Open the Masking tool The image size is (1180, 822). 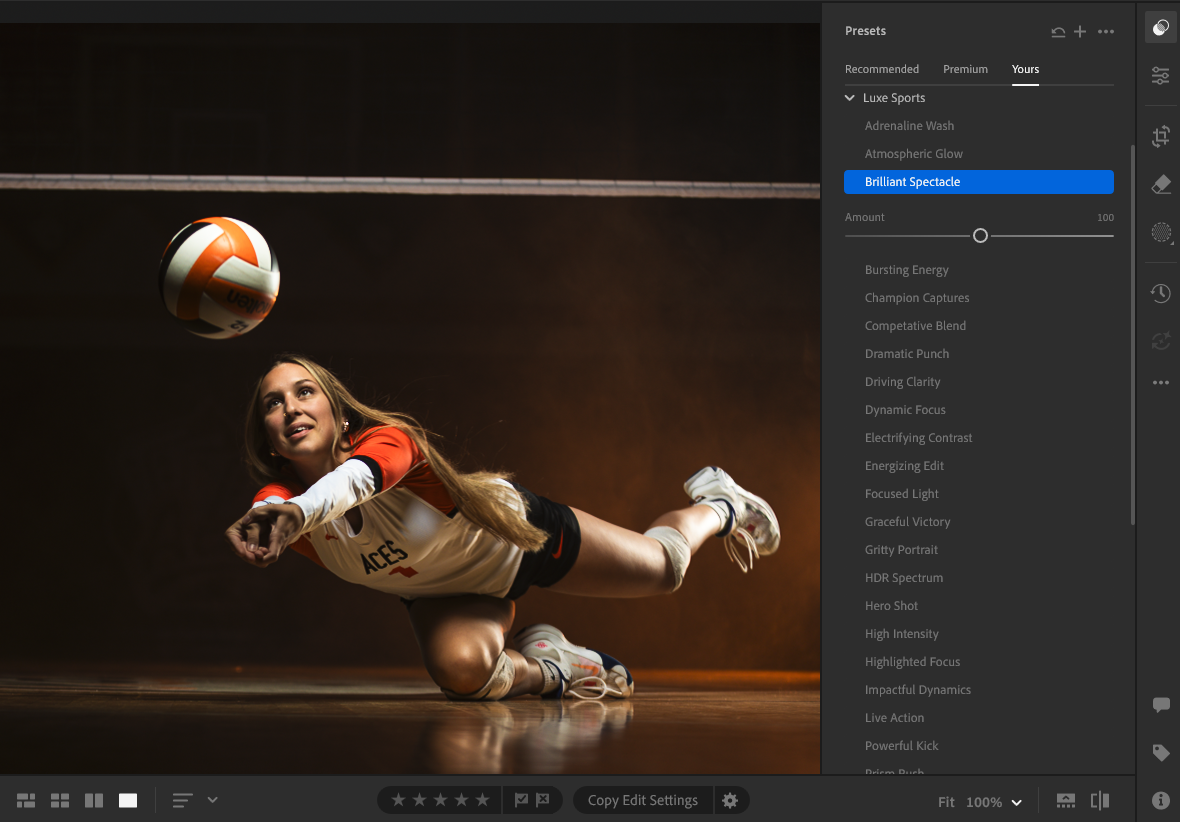click(x=1160, y=232)
